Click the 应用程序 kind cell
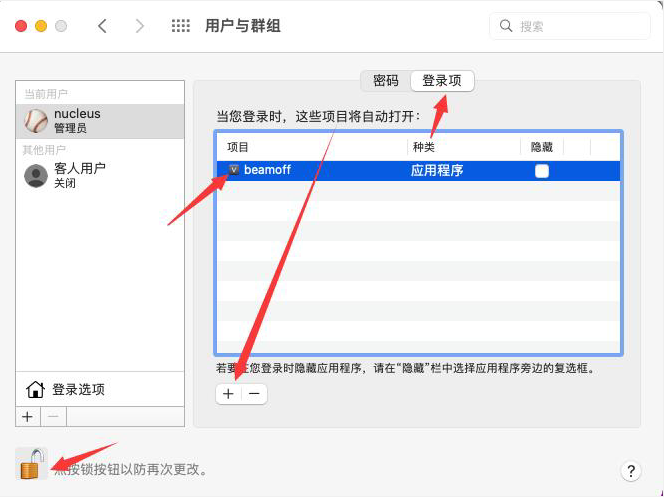The width and height of the screenshot is (664, 497). pos(437,171)
